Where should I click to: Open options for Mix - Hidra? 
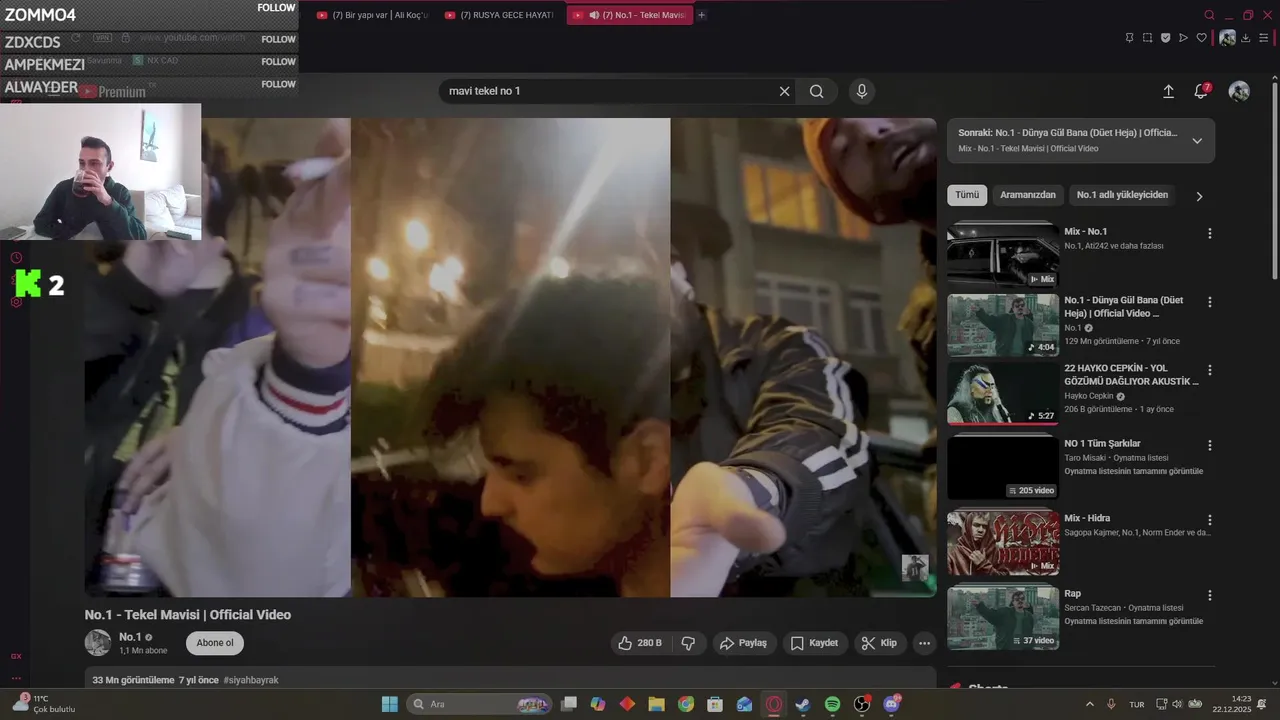pyautogui.click(x=1209, y=520)
